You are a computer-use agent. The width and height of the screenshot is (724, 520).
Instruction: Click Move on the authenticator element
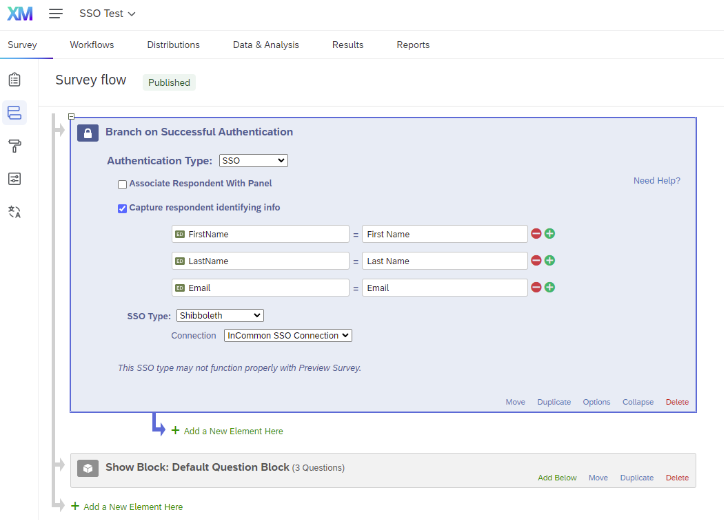pyautogui.click(x=515, y=402)
